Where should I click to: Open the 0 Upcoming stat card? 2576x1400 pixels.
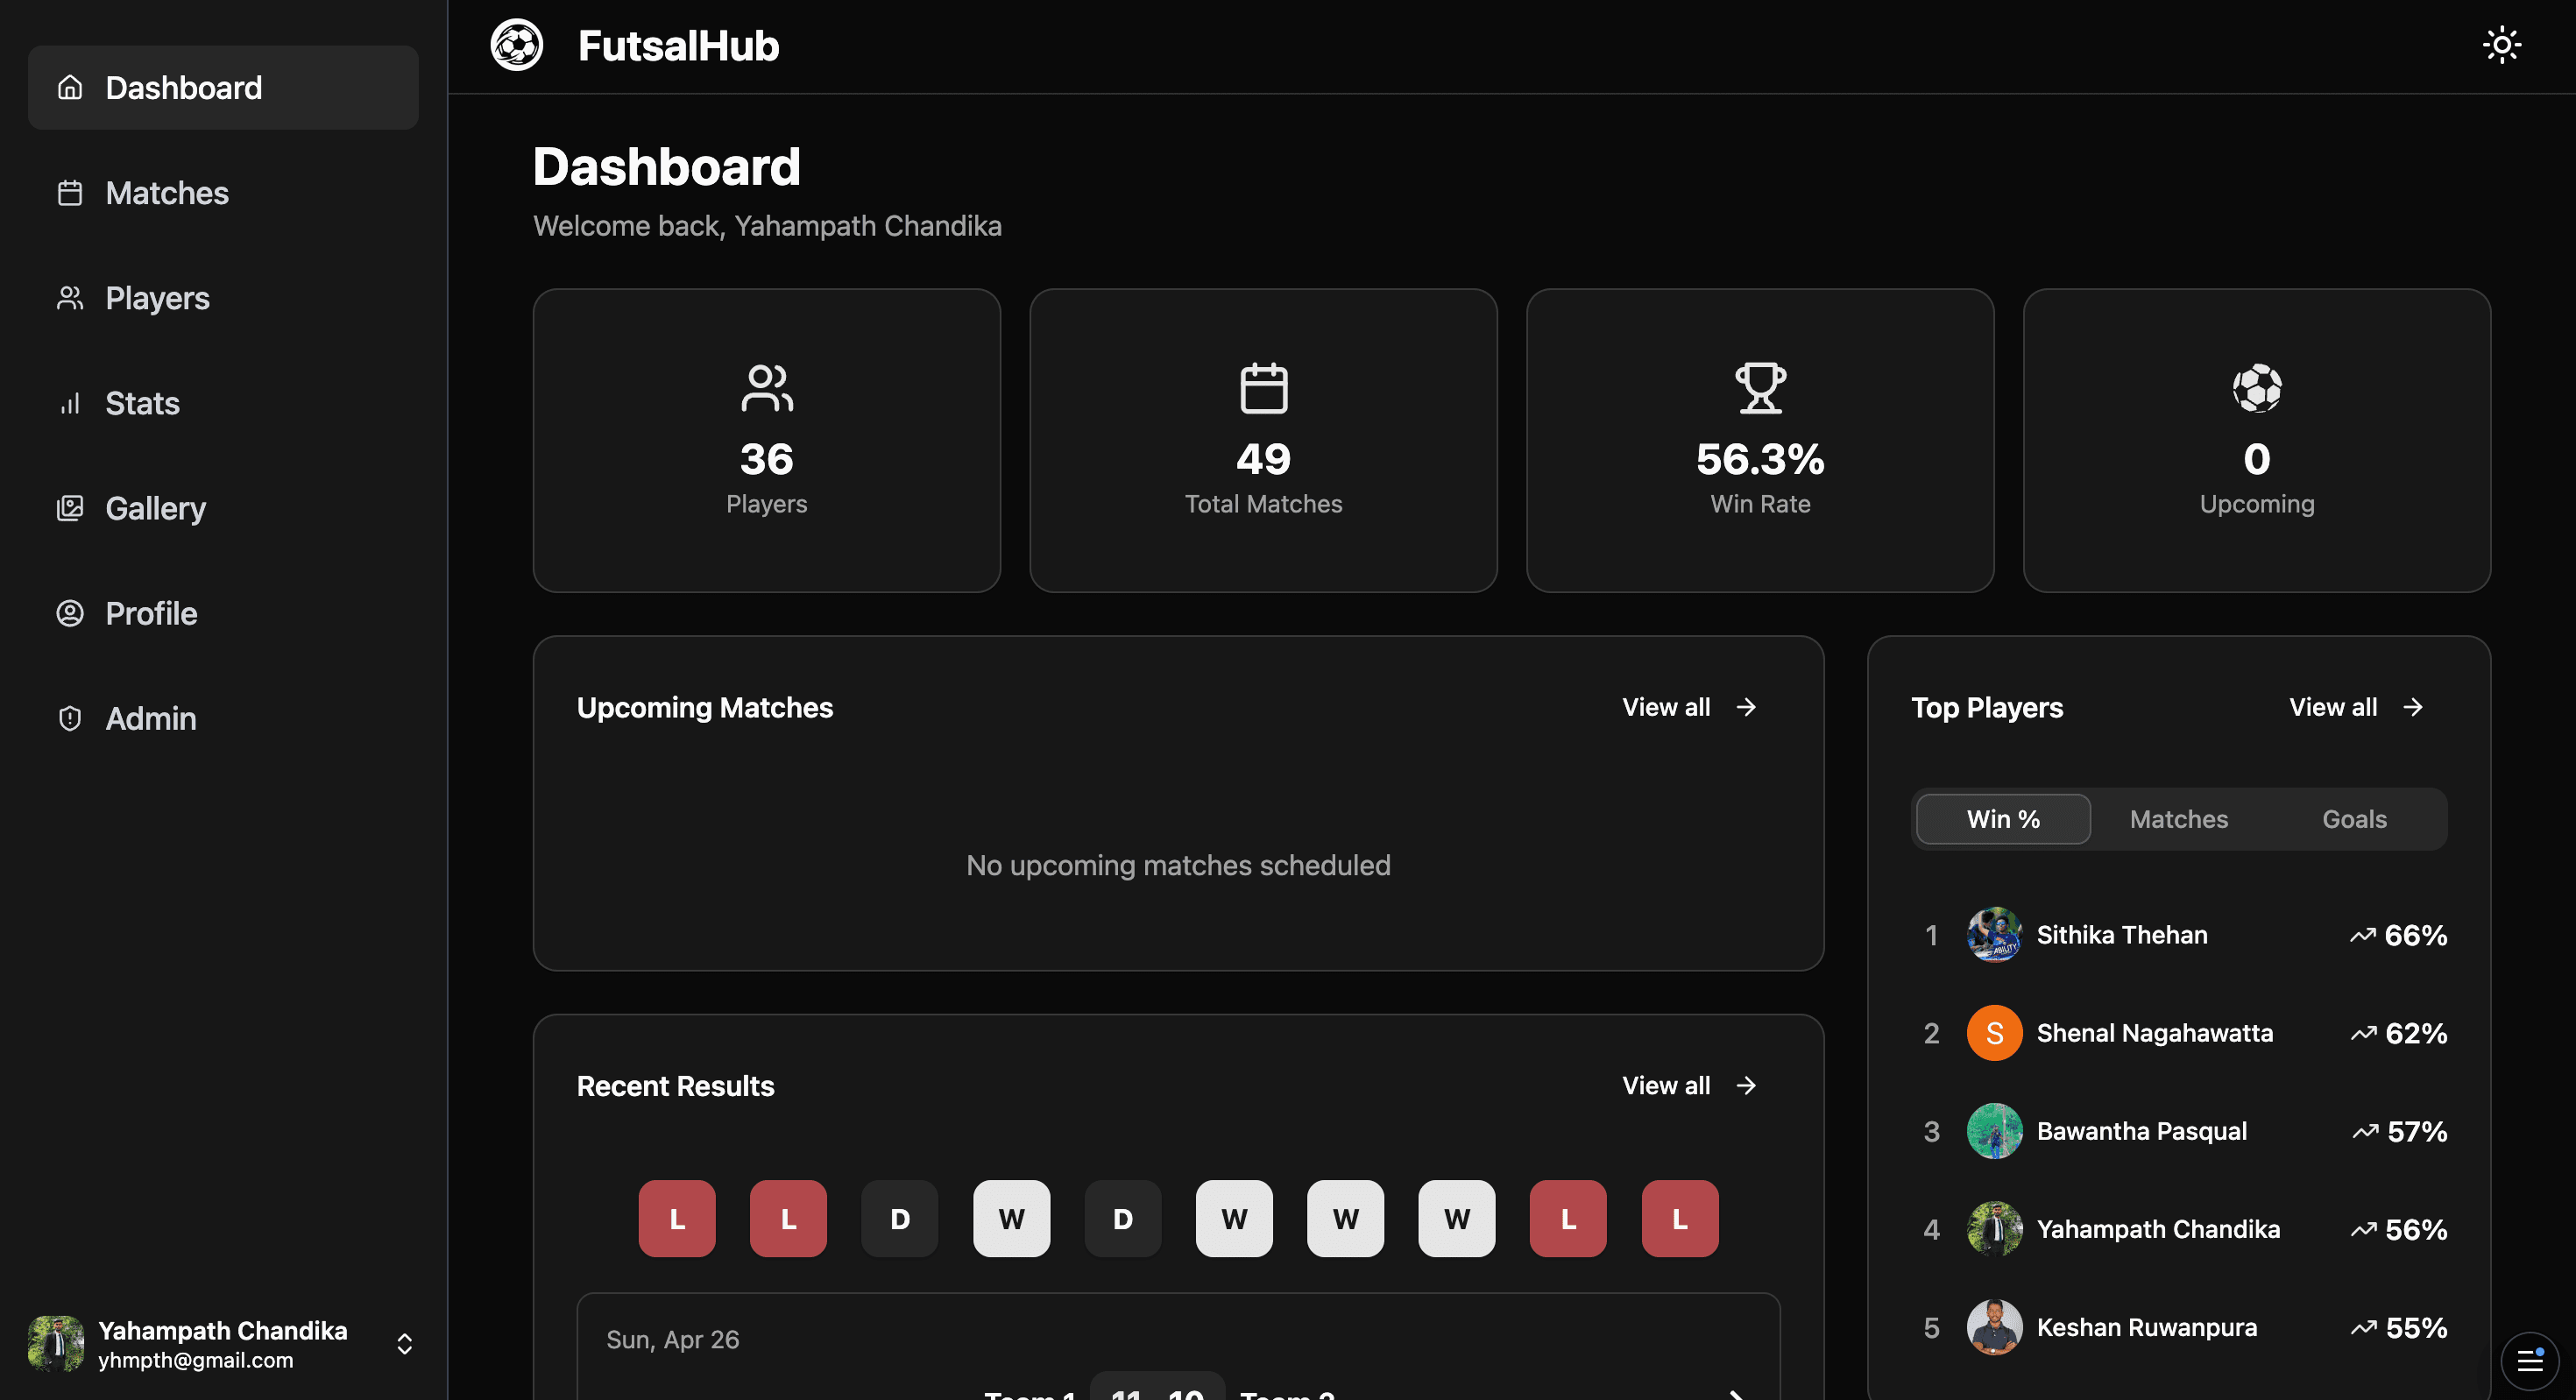click(x=2257, y=440)
